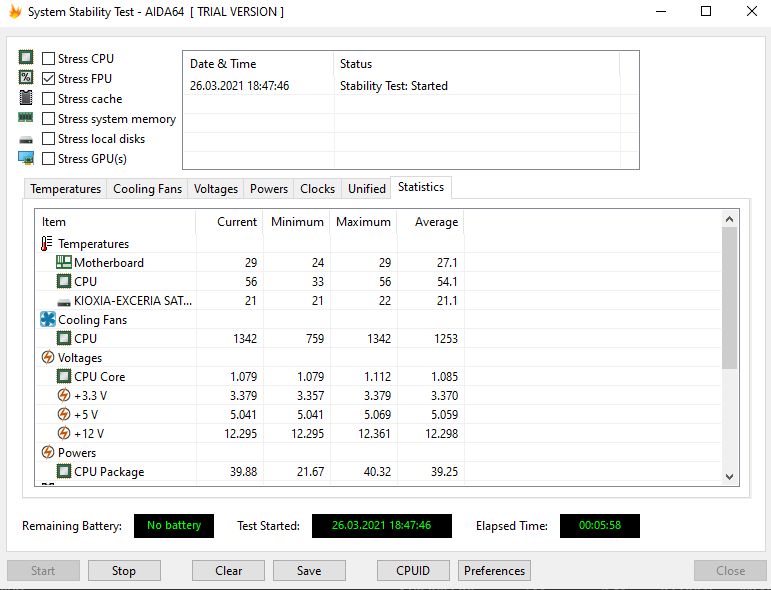Enable the Stress GPU(s) checkbox
This screenshot has width=771, height=590.
tap(48, 159)
